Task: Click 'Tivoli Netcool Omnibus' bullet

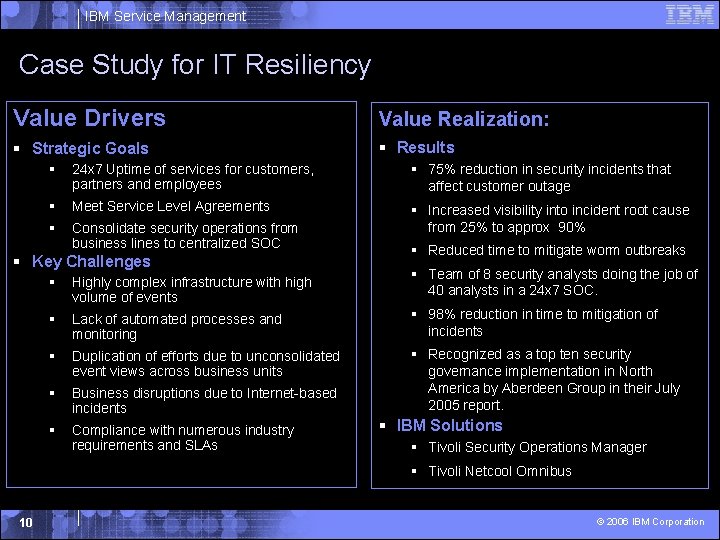Action: point(500,471)
